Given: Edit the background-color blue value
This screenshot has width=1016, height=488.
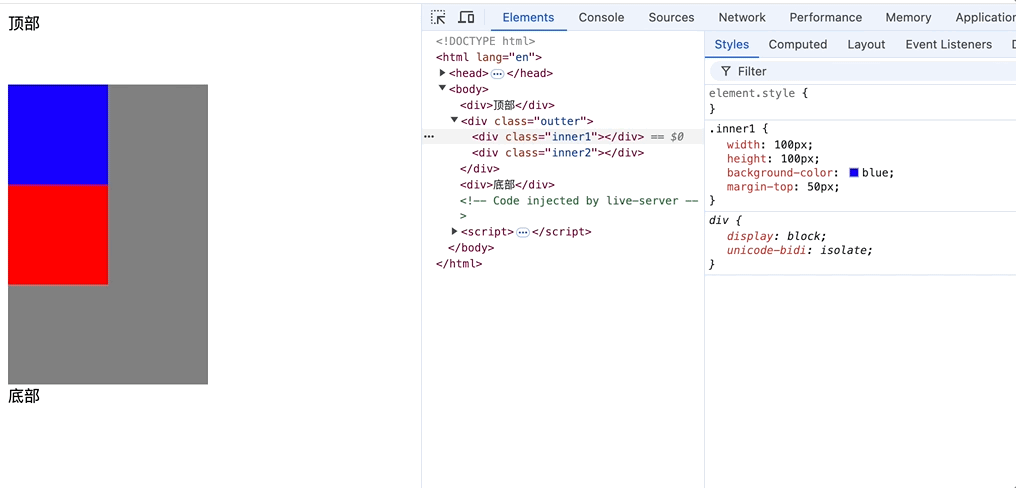Looking at the screenshot, I should (x=875, y=173).
